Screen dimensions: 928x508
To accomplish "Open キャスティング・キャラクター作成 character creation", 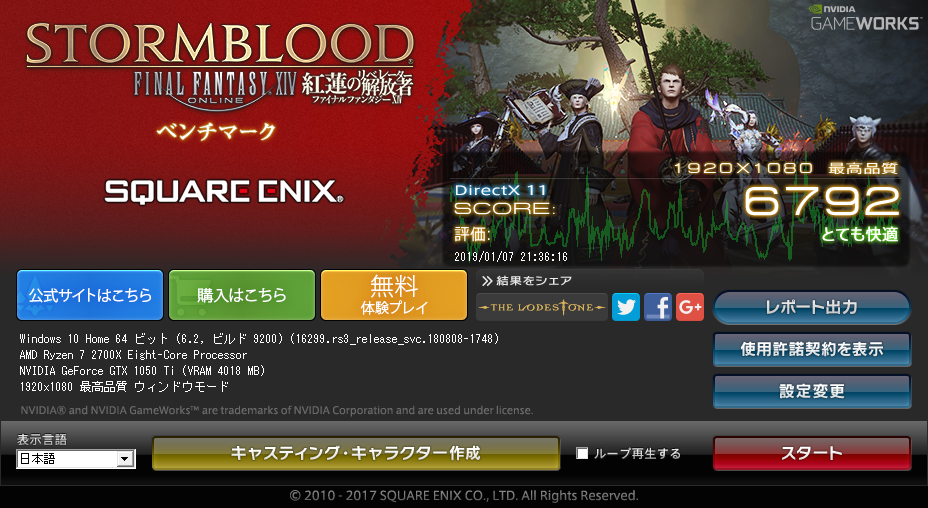I will coord(356,454).
